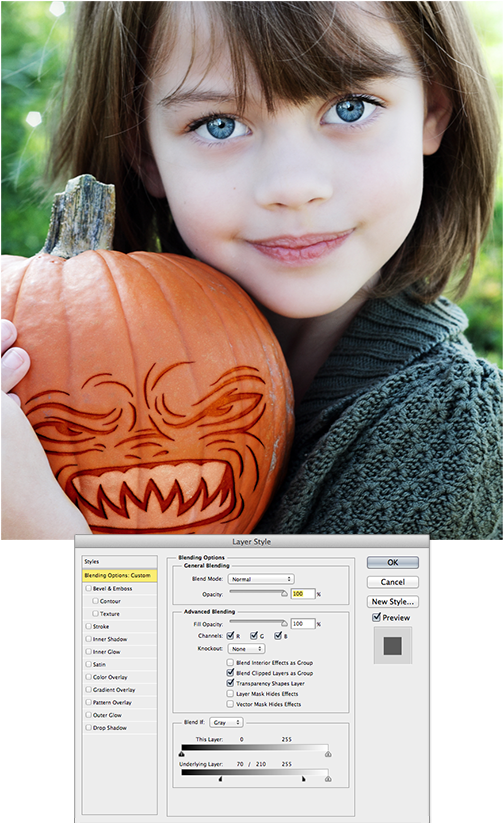
Task: Click the Styles header in left panel
Action: [119, 562]
